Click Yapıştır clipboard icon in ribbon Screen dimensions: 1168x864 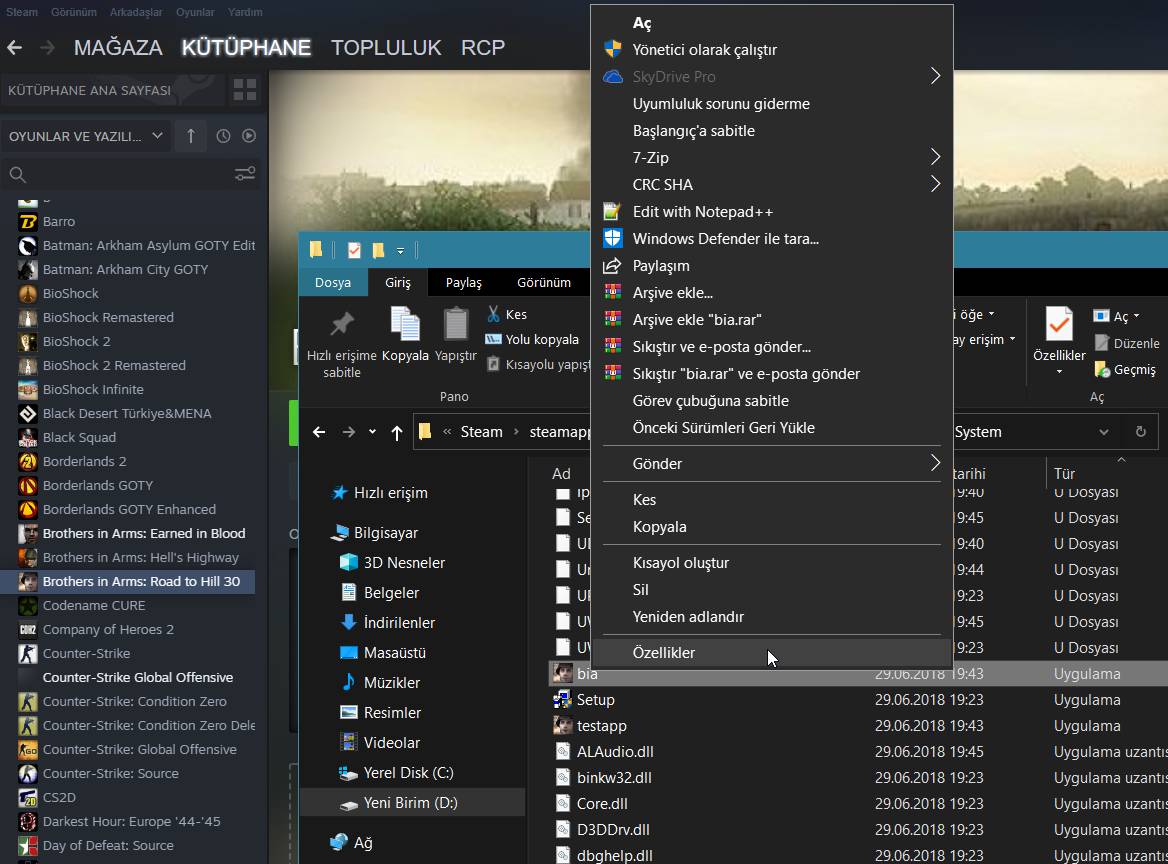[456, 325]
